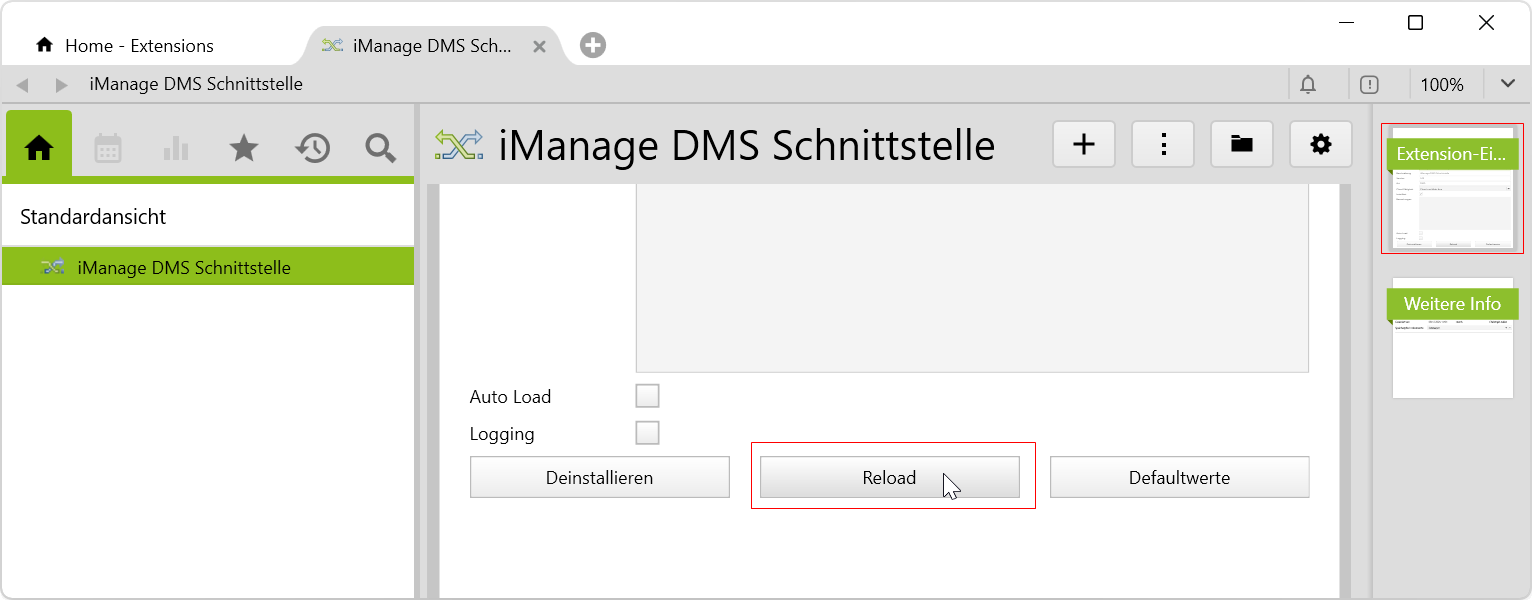
Task: Show favorites via star icon
Action: pos(244,149)
